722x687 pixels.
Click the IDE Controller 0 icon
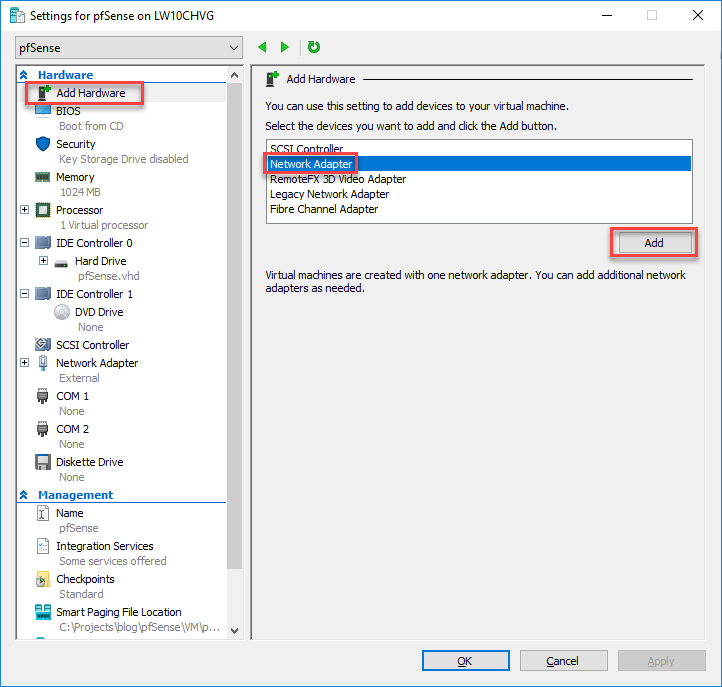pyautogui.click(x=43, y=243)
